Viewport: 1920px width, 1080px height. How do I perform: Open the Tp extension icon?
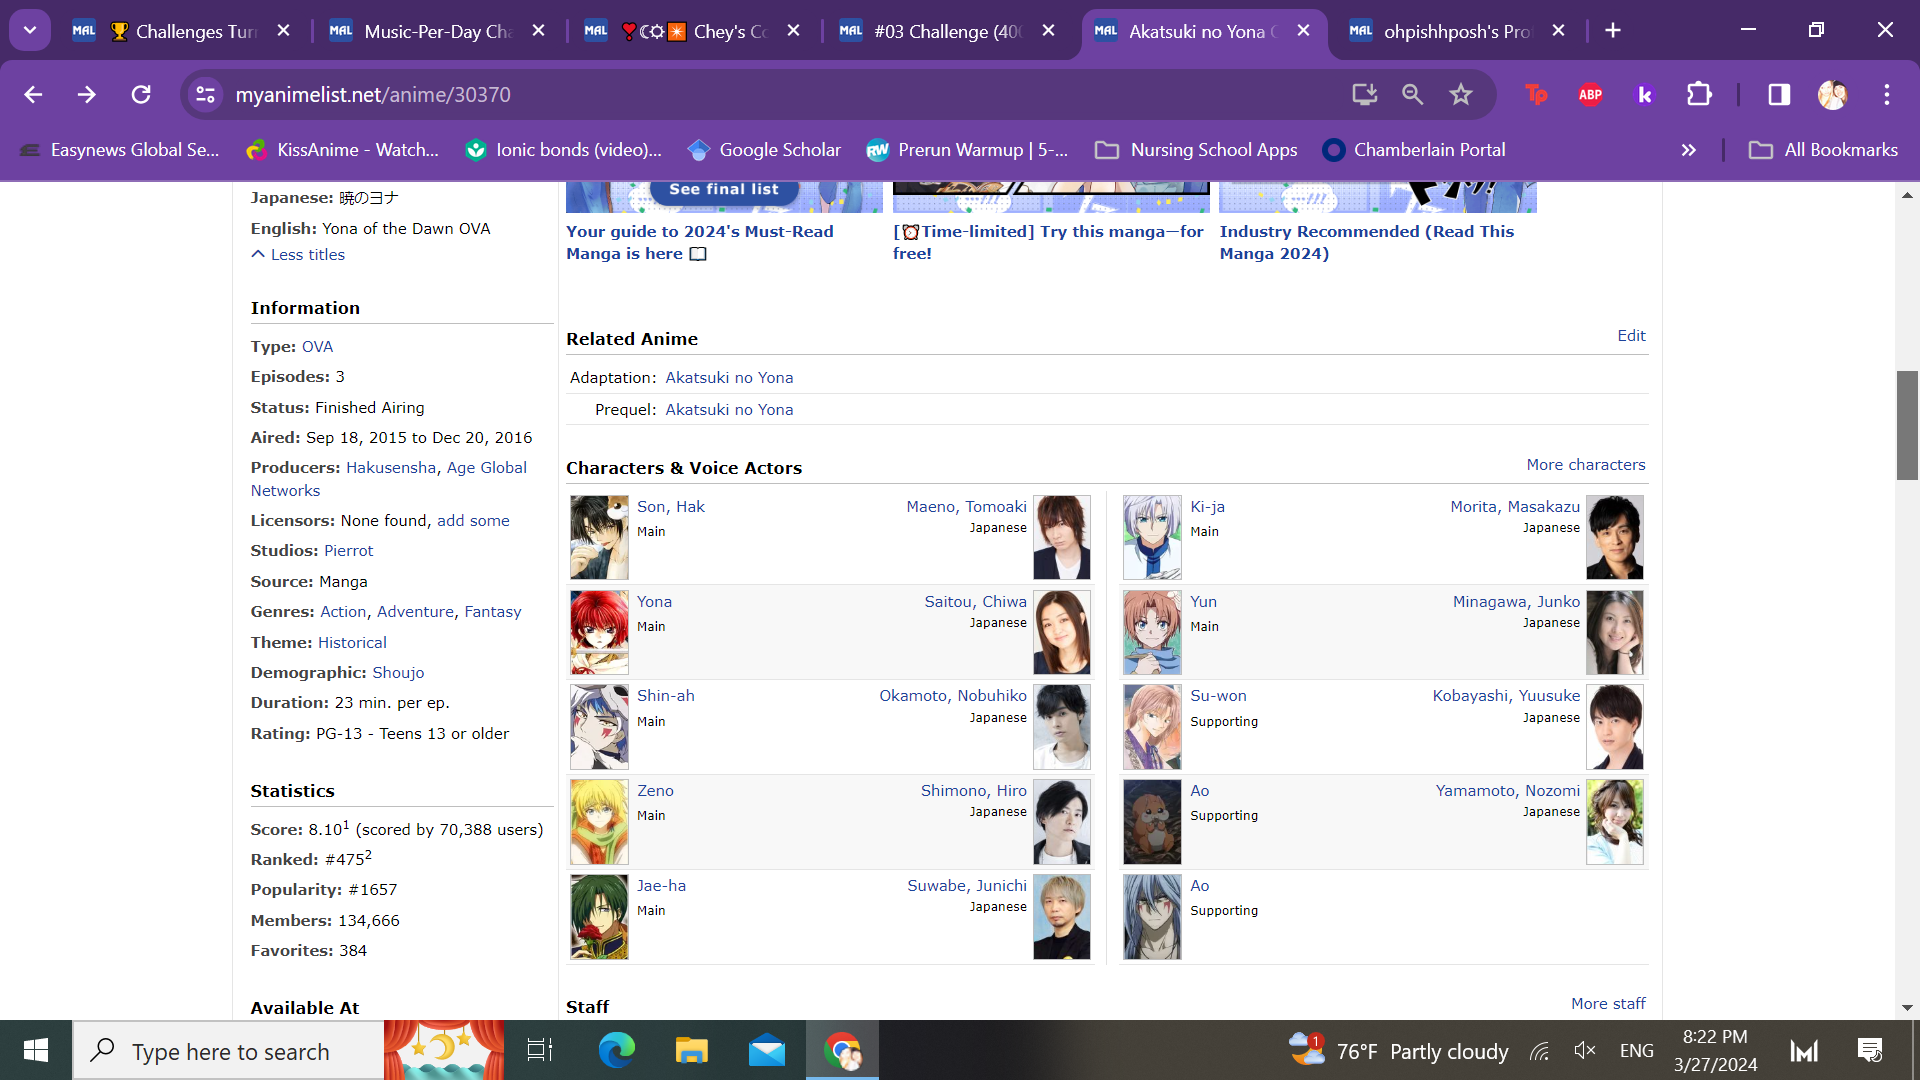pyautogui.click(x=1536, y=94)
